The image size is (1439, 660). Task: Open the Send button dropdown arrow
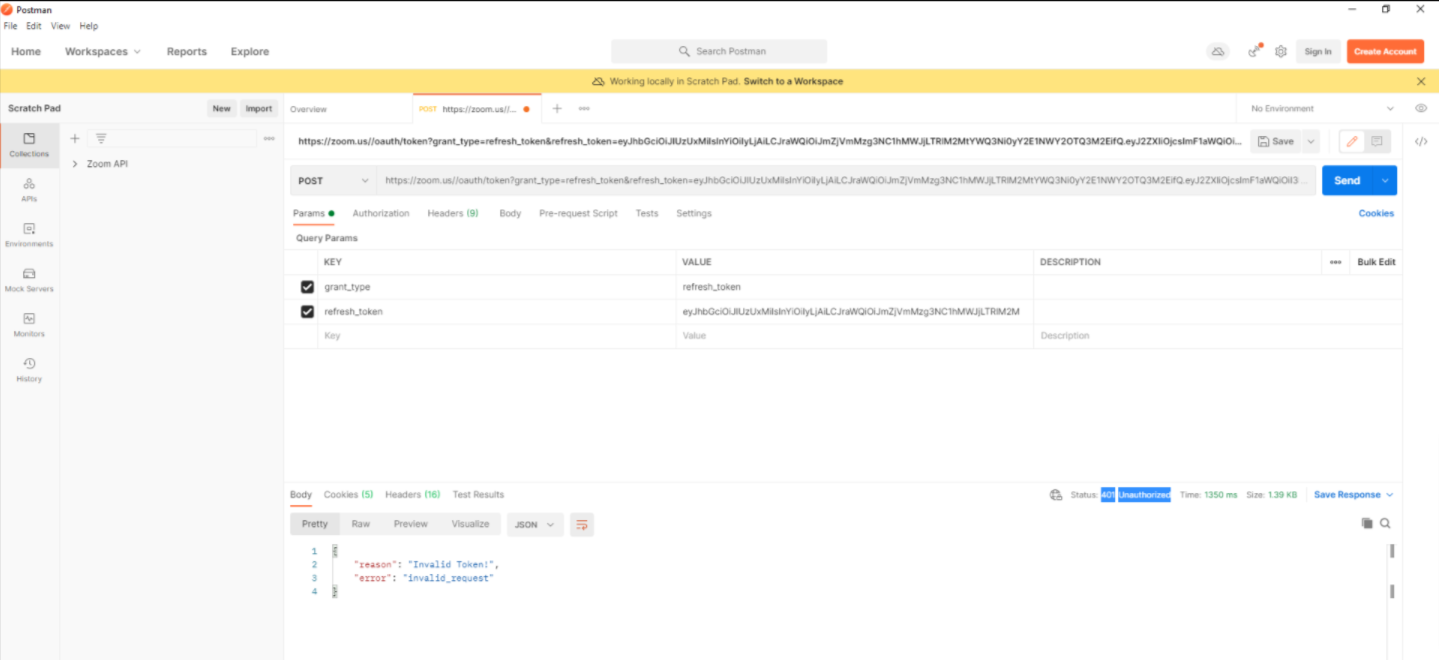point(1385,181)
